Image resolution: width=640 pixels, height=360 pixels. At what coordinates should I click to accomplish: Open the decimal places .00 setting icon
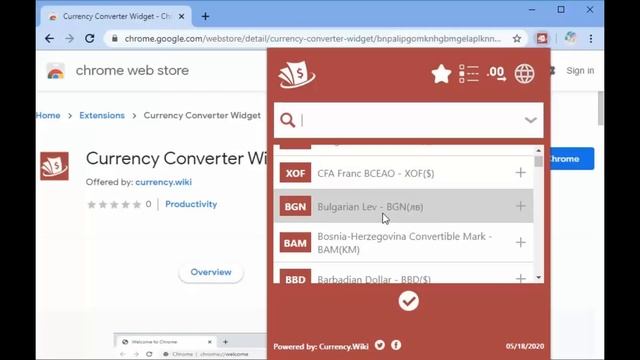coord(496,74)
